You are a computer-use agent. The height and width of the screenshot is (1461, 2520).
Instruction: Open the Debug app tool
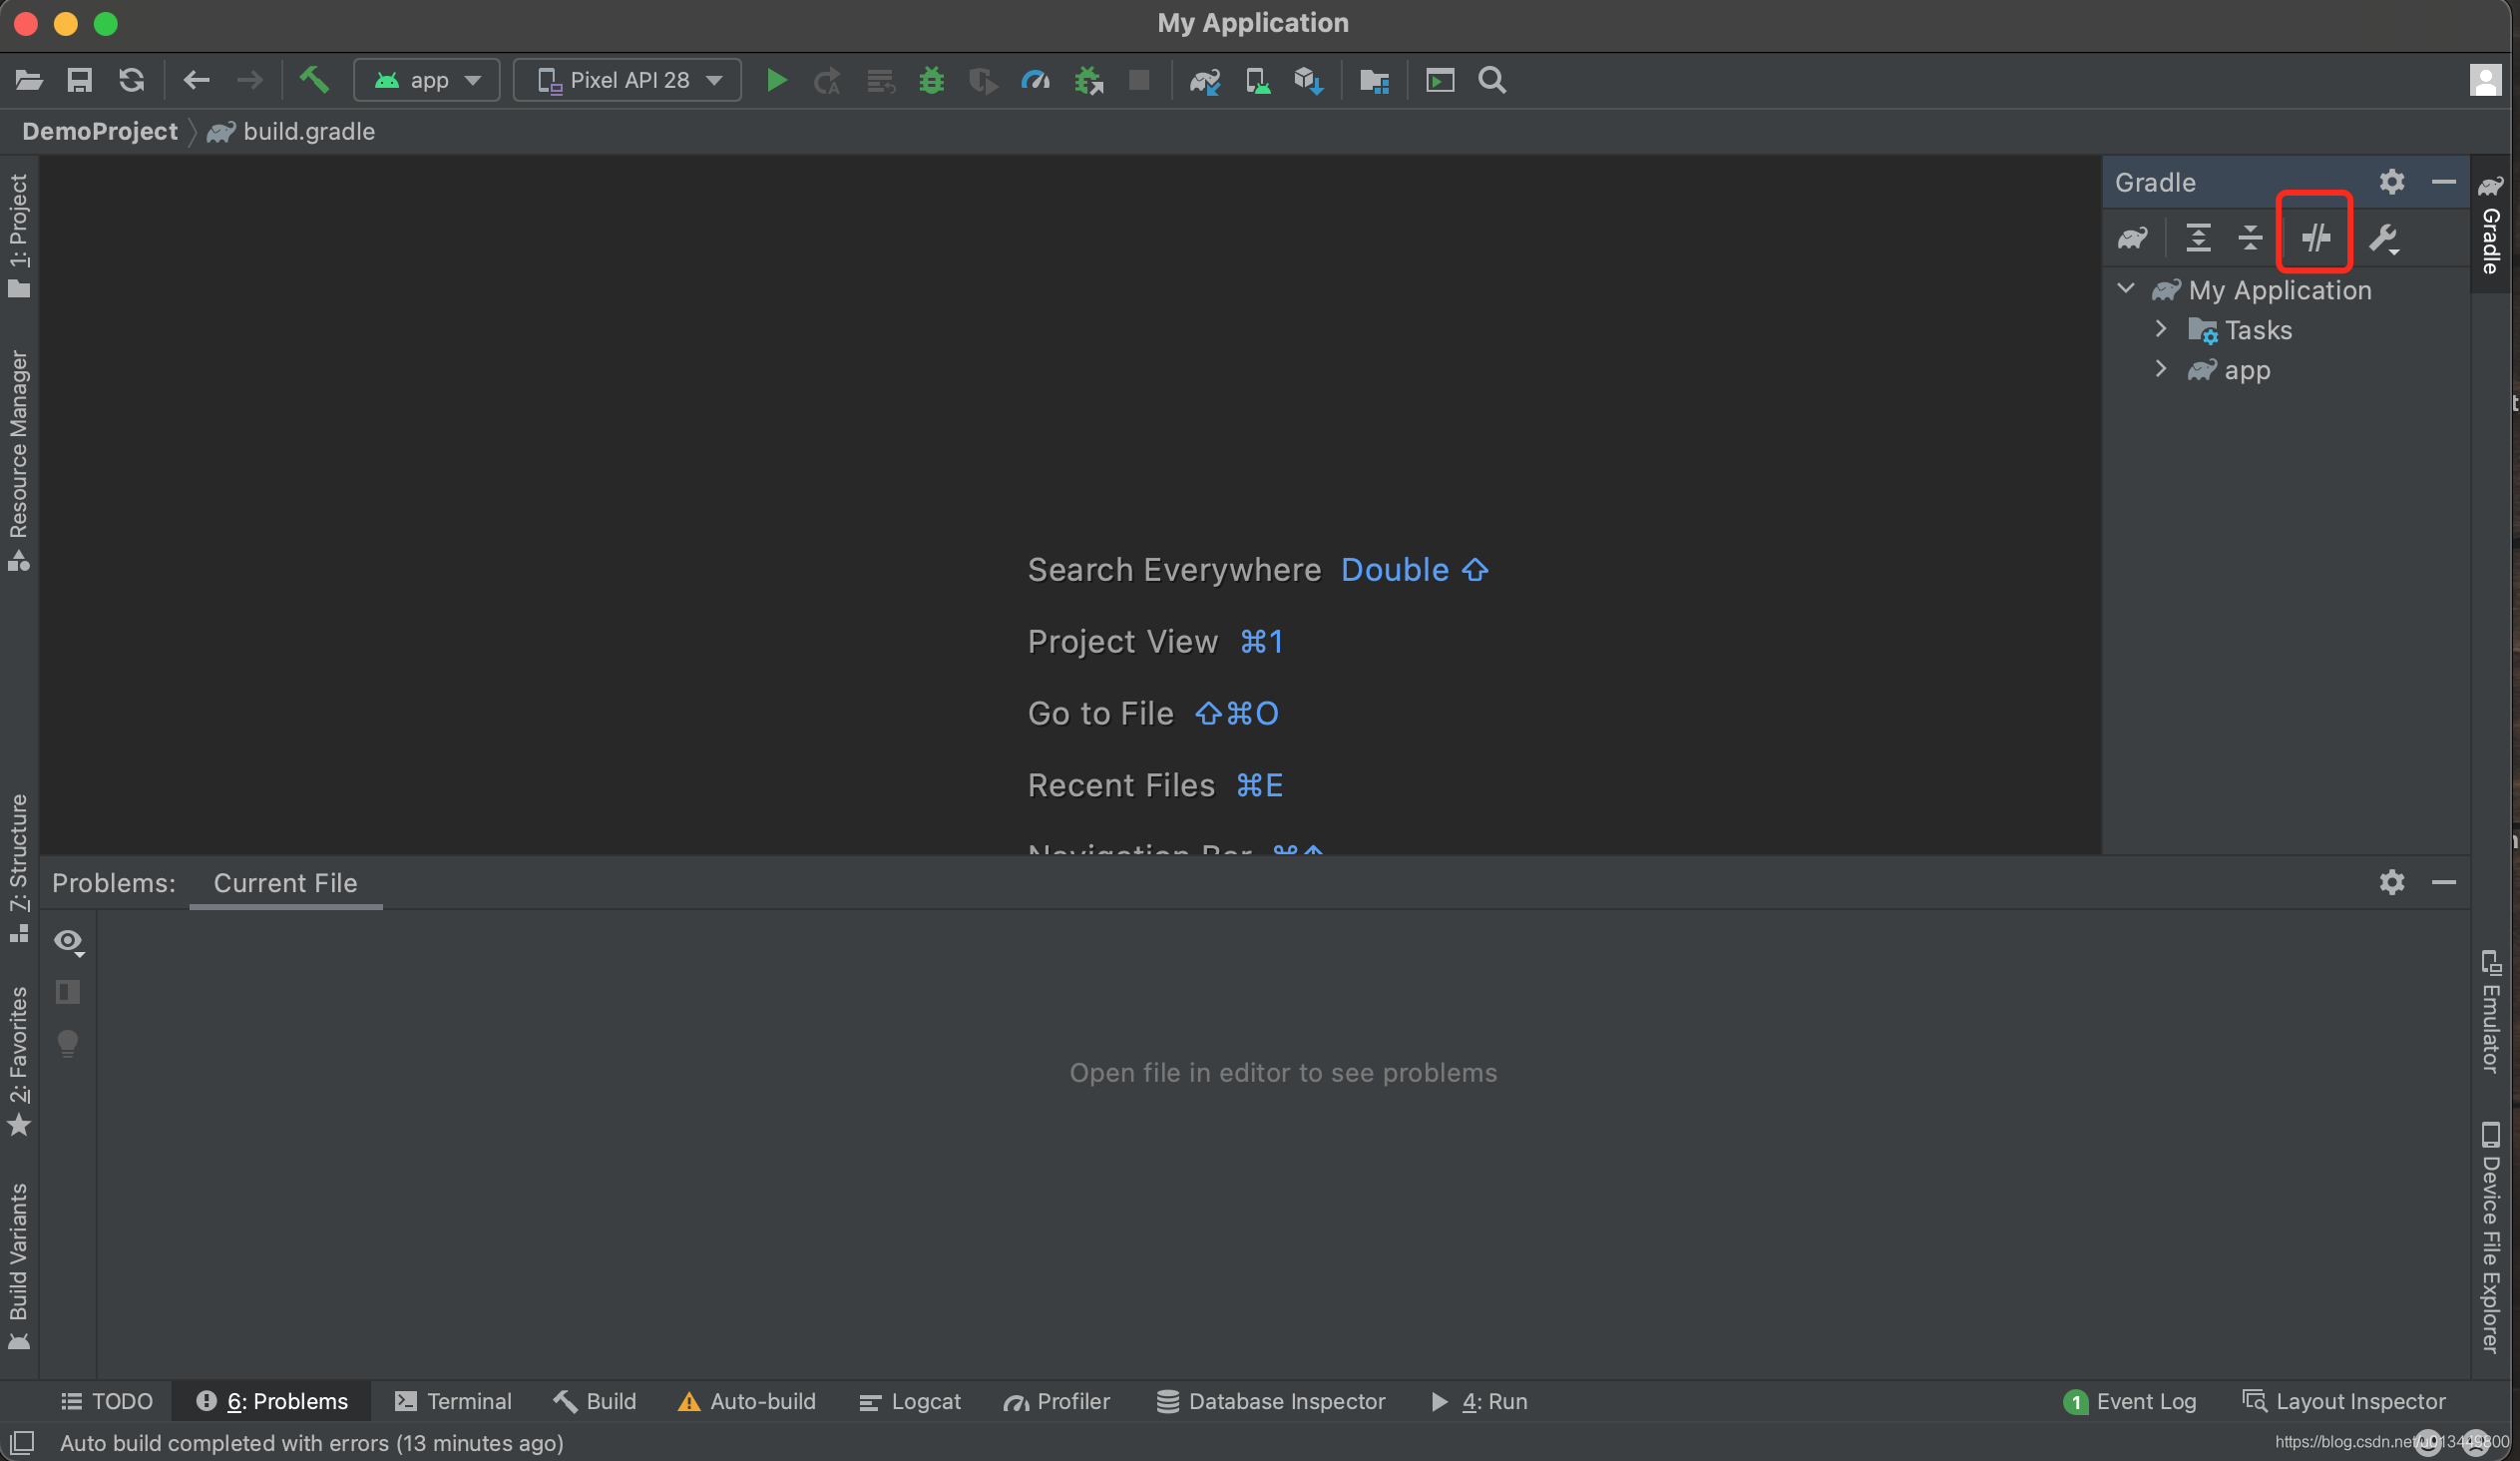click(931, 80)
